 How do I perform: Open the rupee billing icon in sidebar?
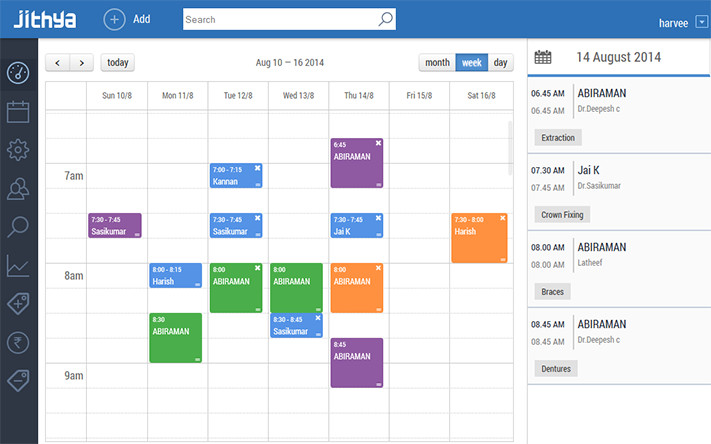[18, 342]
